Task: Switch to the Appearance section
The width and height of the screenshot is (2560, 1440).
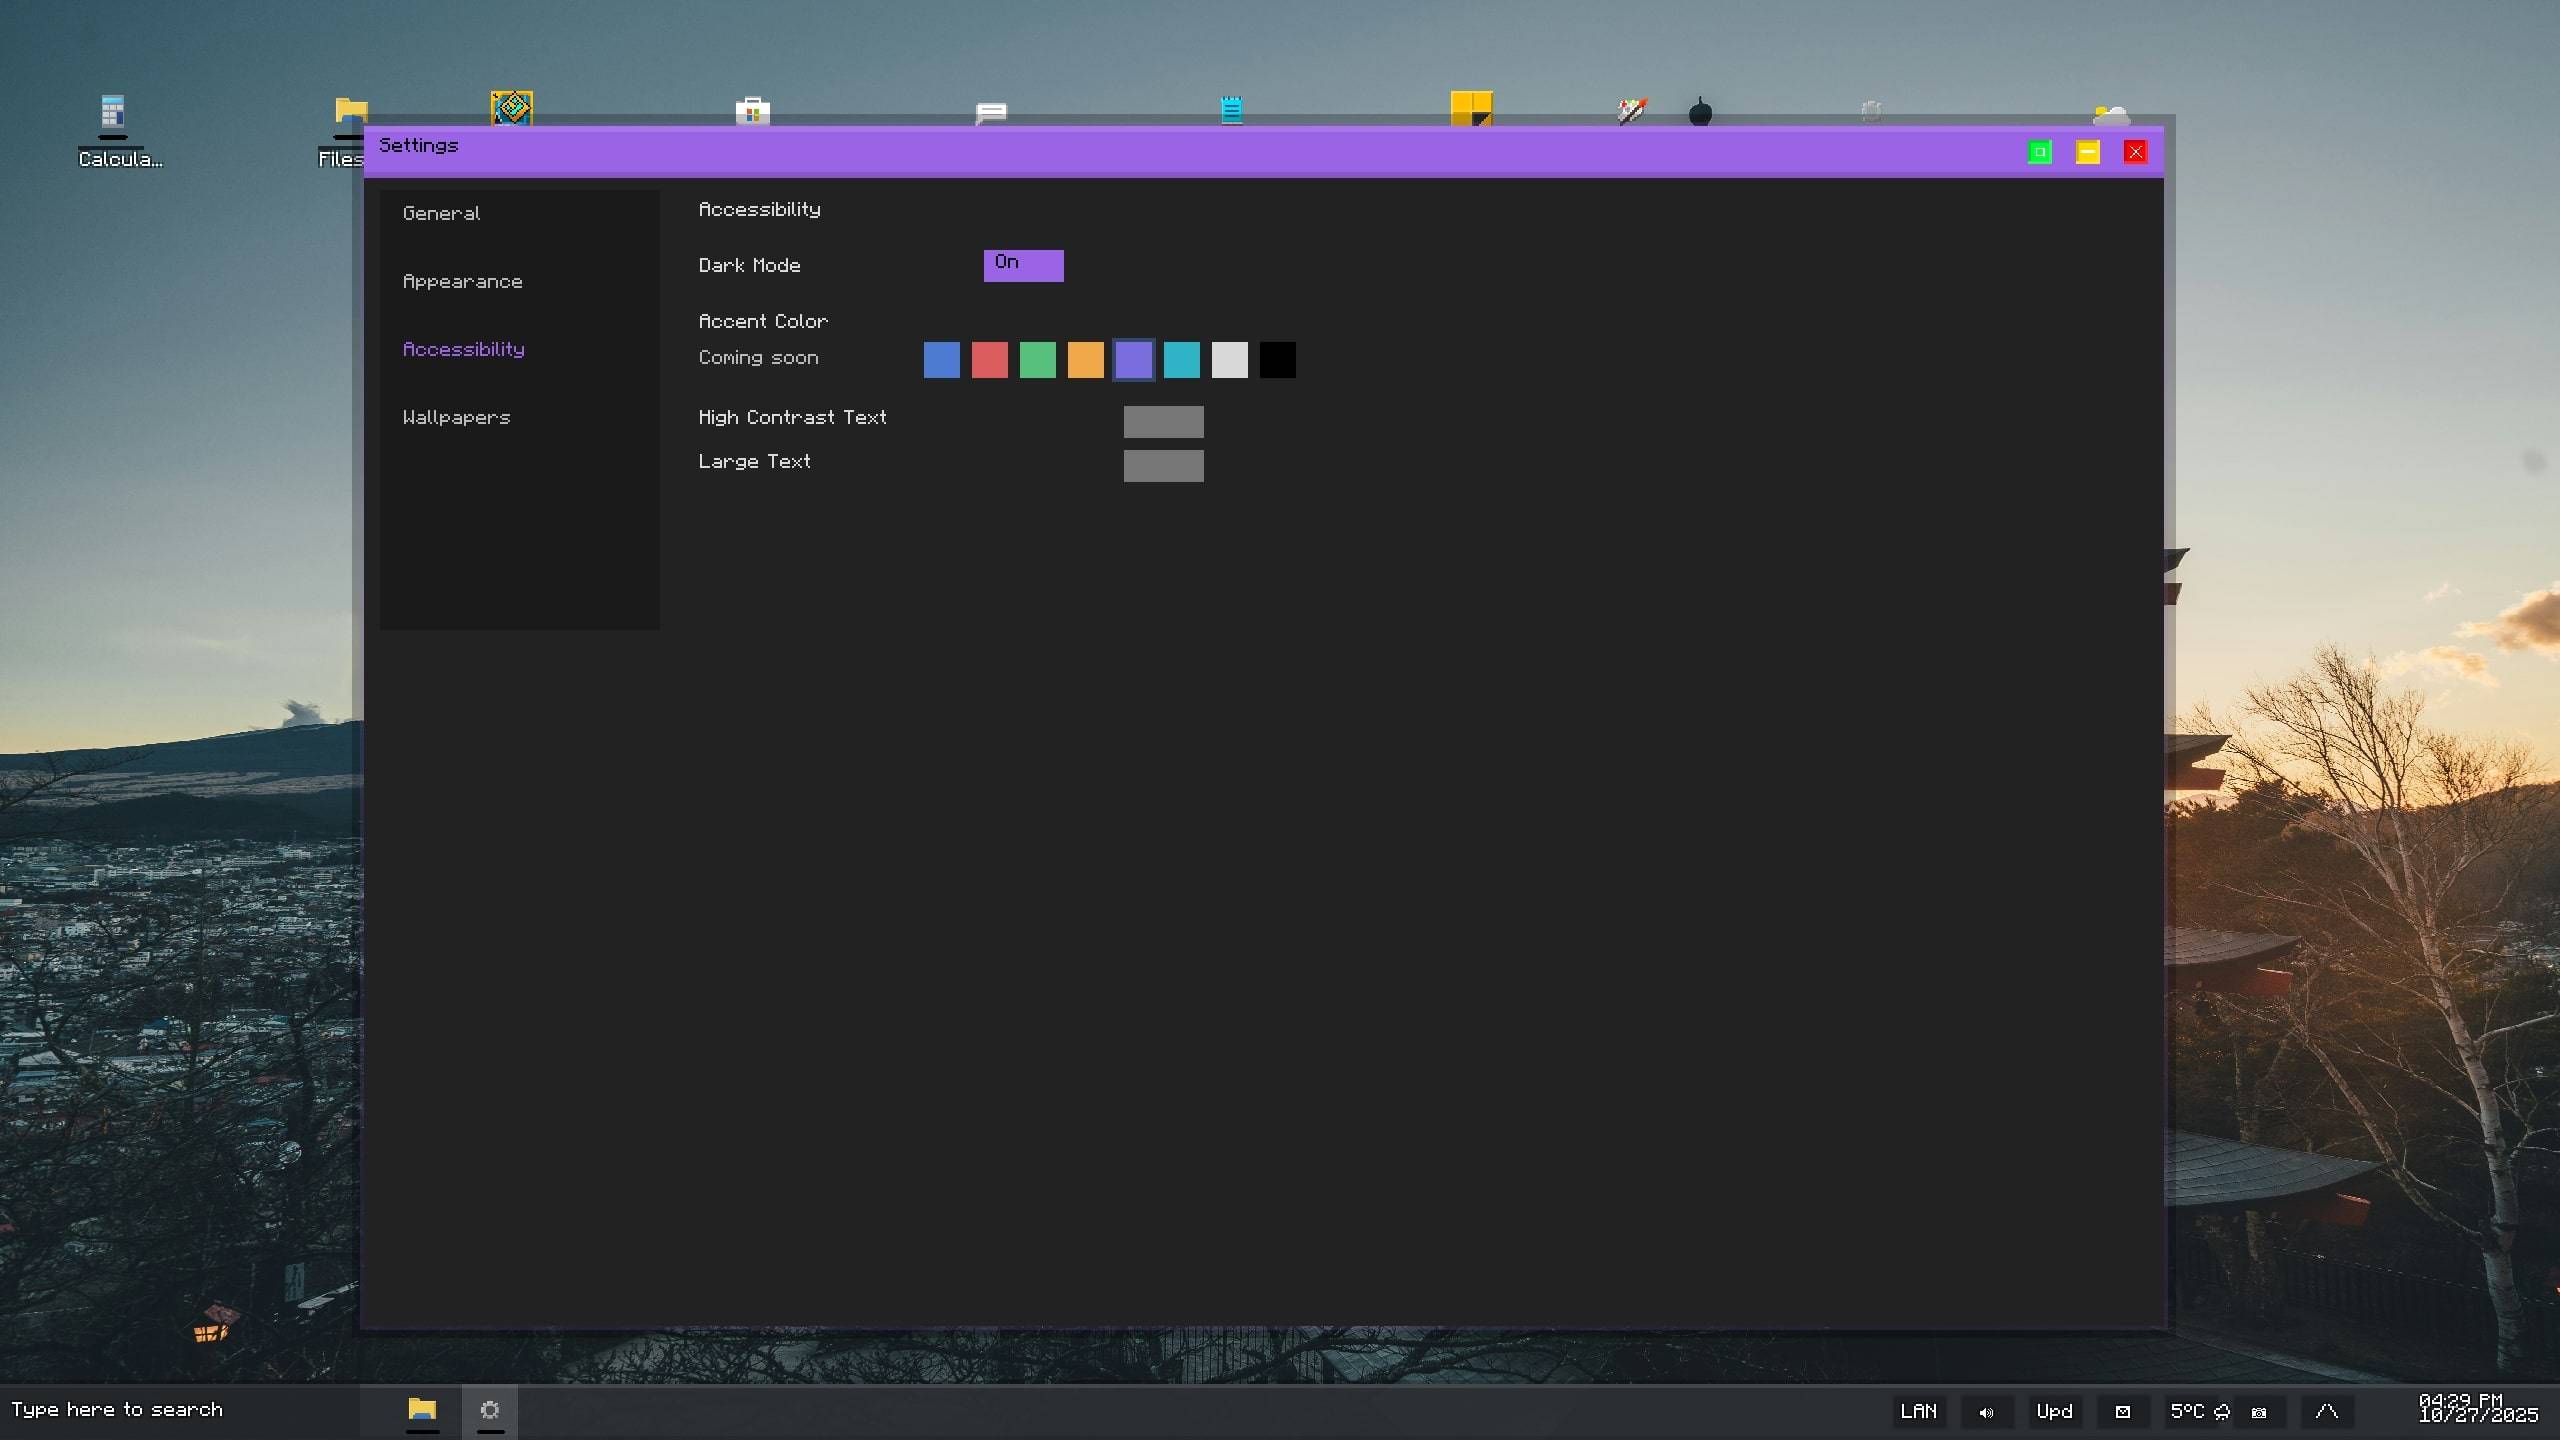Action: pos(462,281)
